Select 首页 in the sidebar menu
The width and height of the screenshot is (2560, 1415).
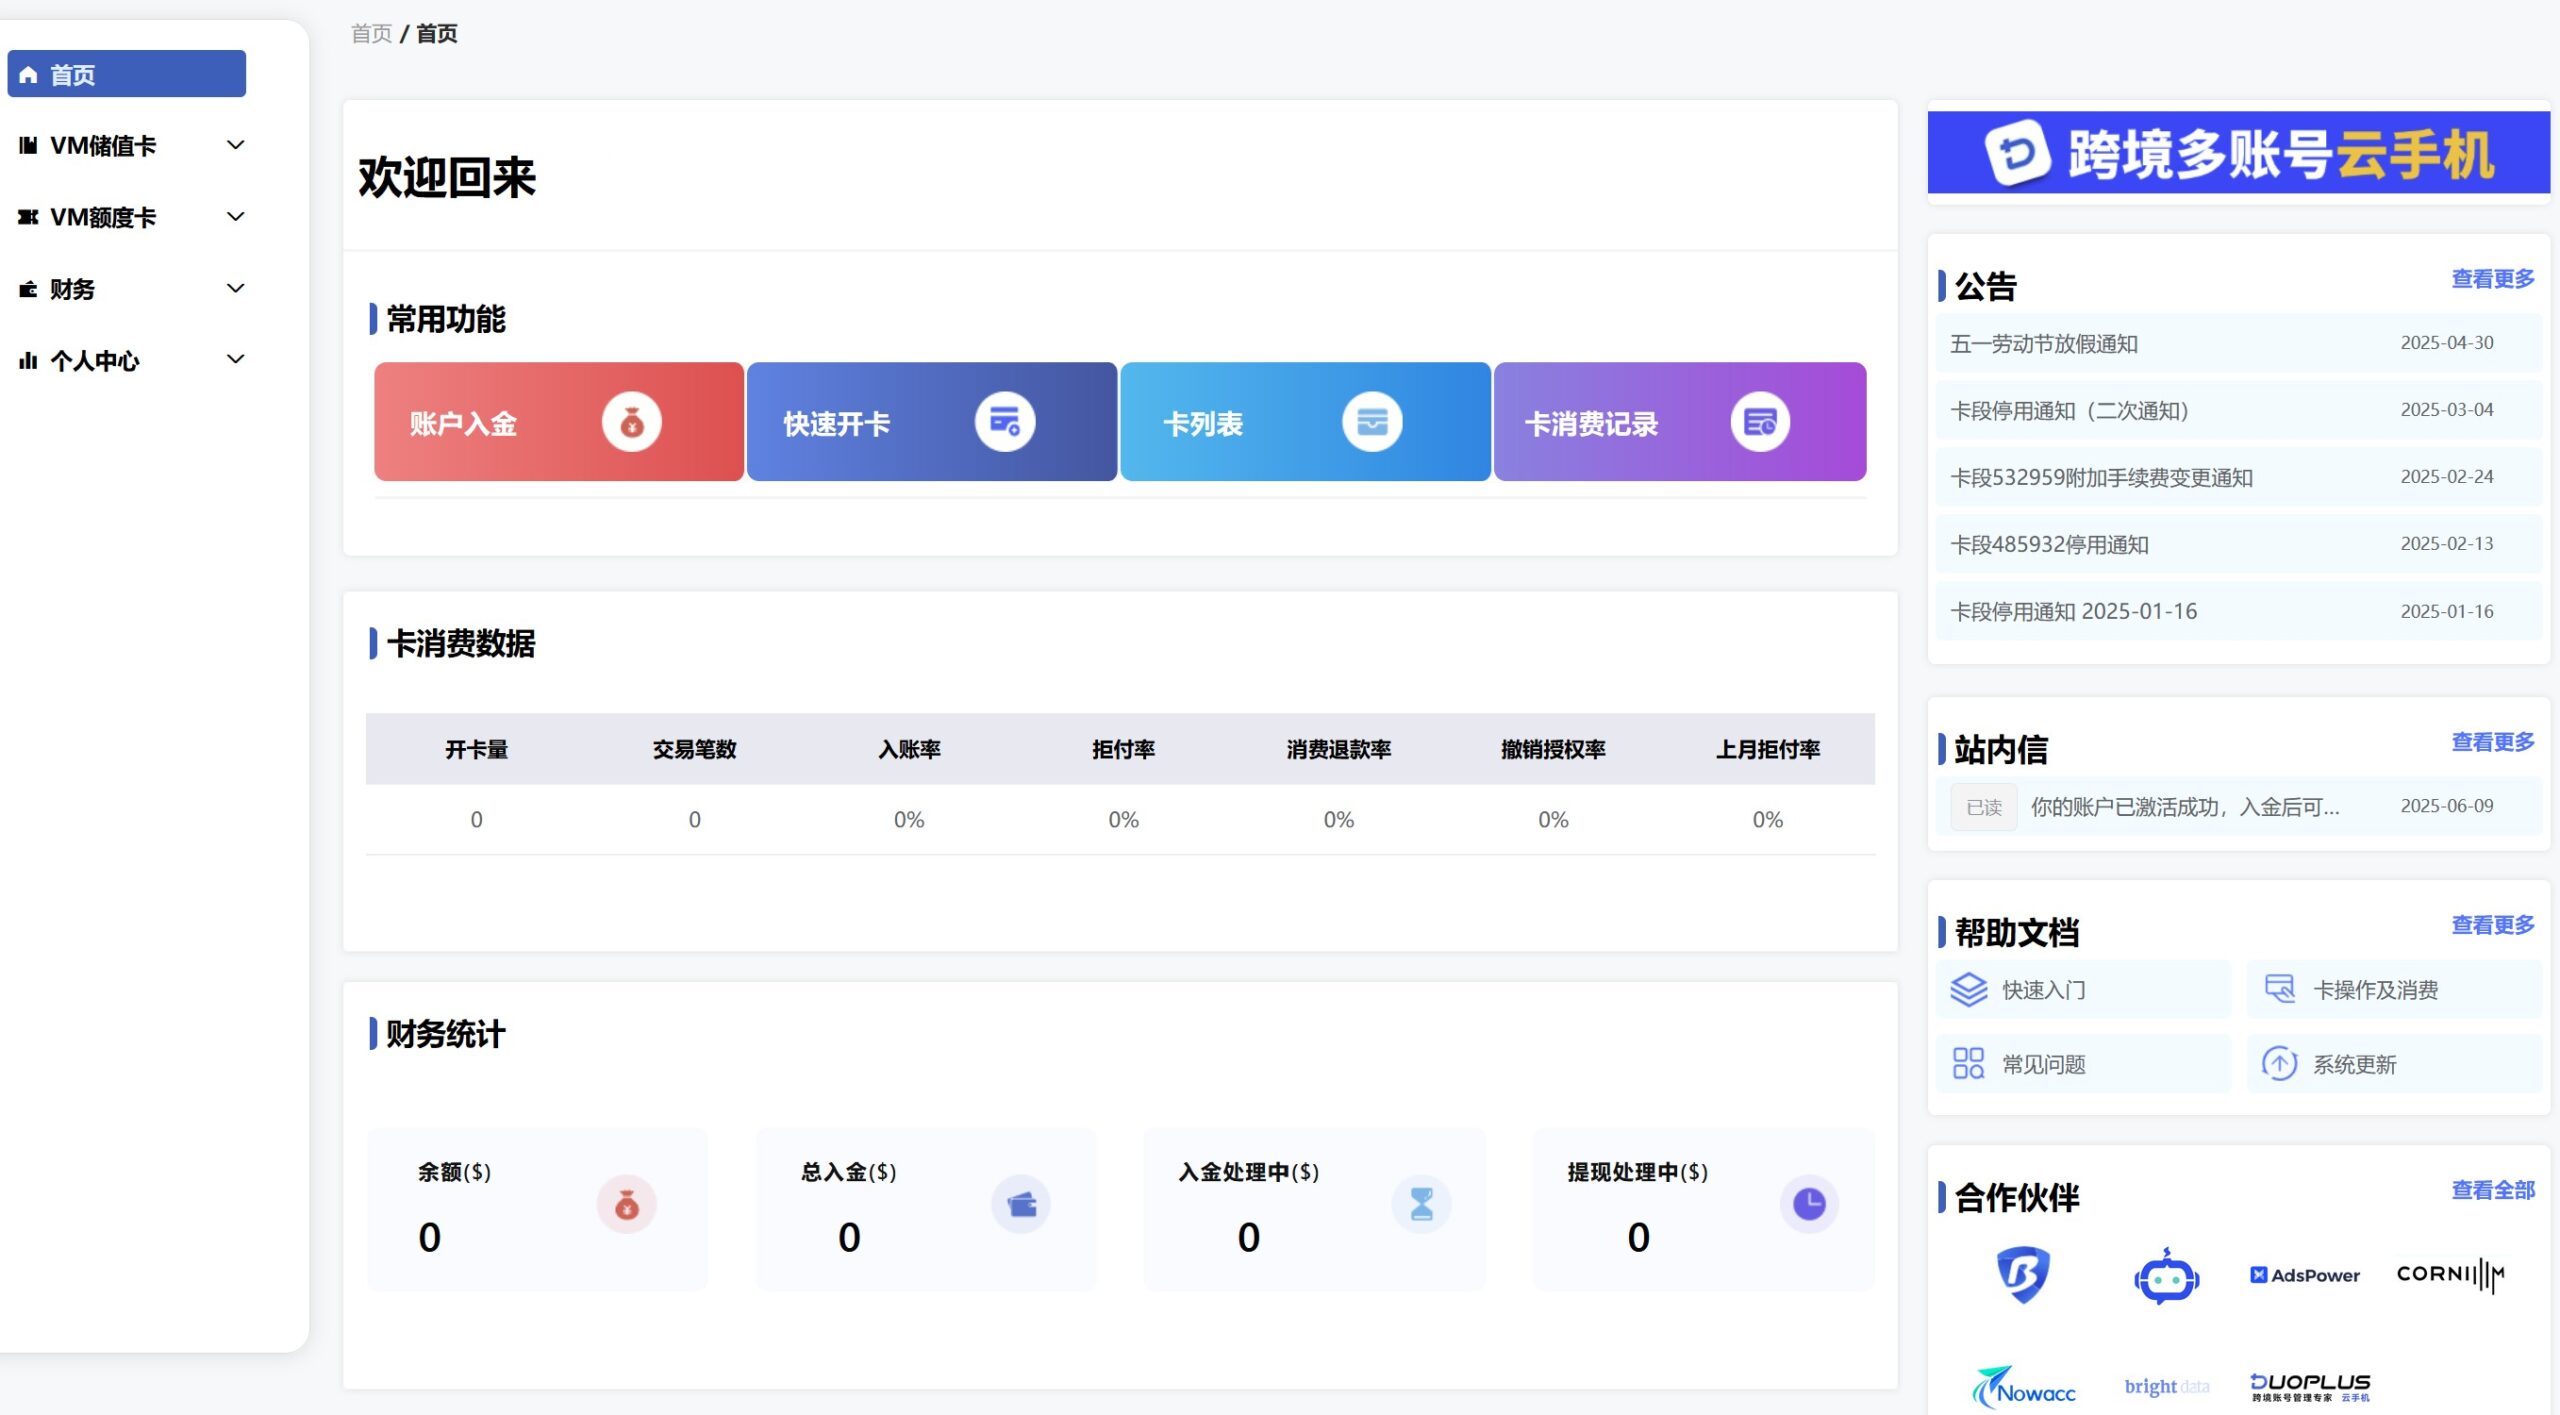[127, 74]
